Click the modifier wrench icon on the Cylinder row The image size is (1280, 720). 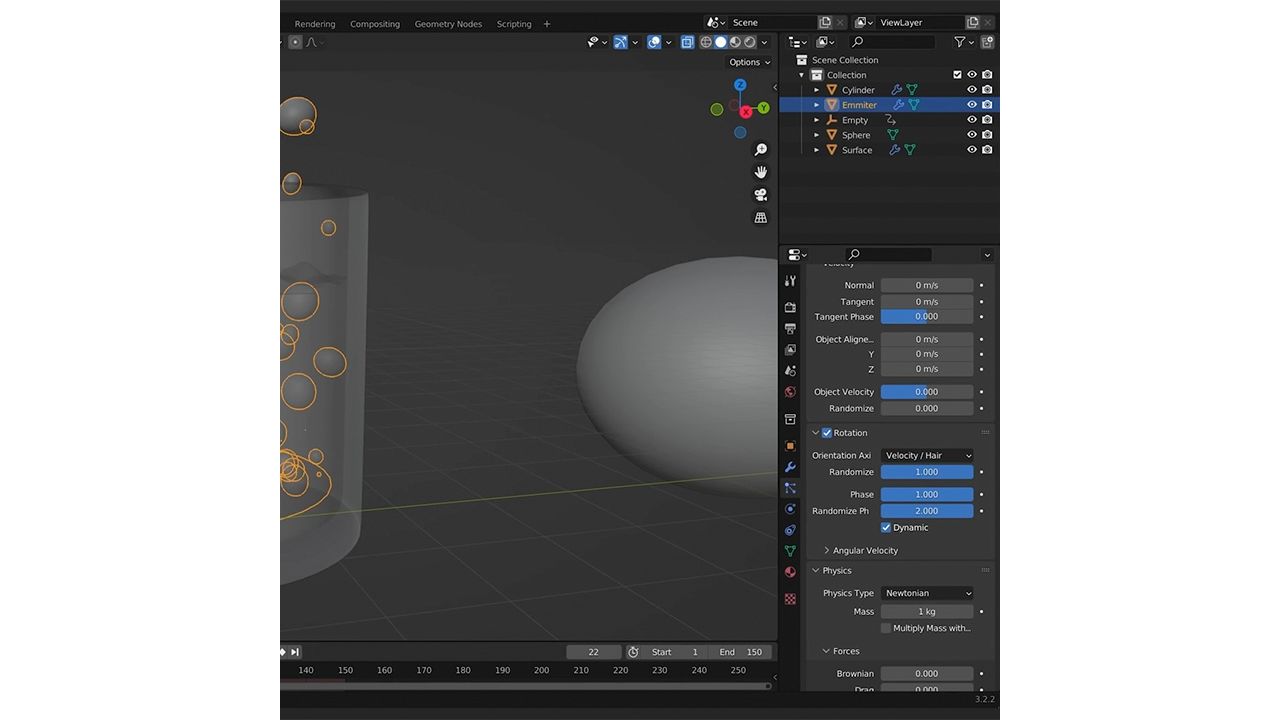[896, 90]
